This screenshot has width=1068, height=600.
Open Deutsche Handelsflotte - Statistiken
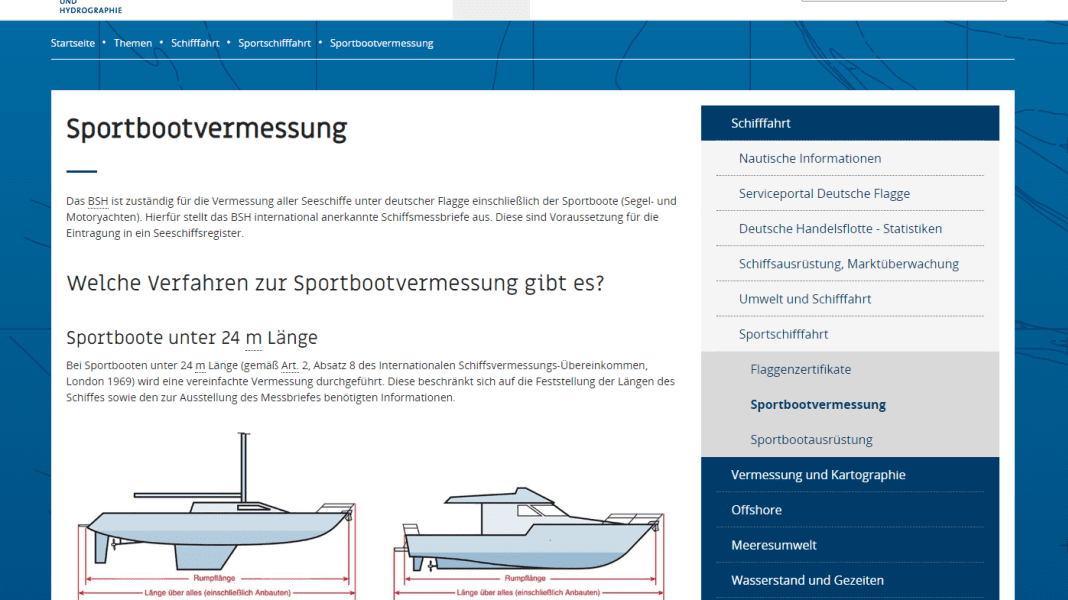(x=841, y=229)
